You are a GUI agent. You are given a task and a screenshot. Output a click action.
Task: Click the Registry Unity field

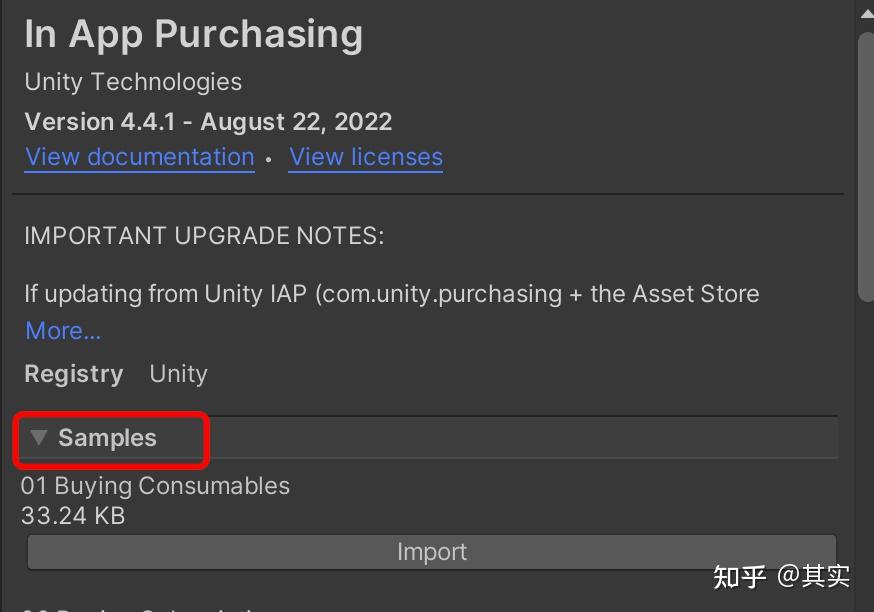115,374
